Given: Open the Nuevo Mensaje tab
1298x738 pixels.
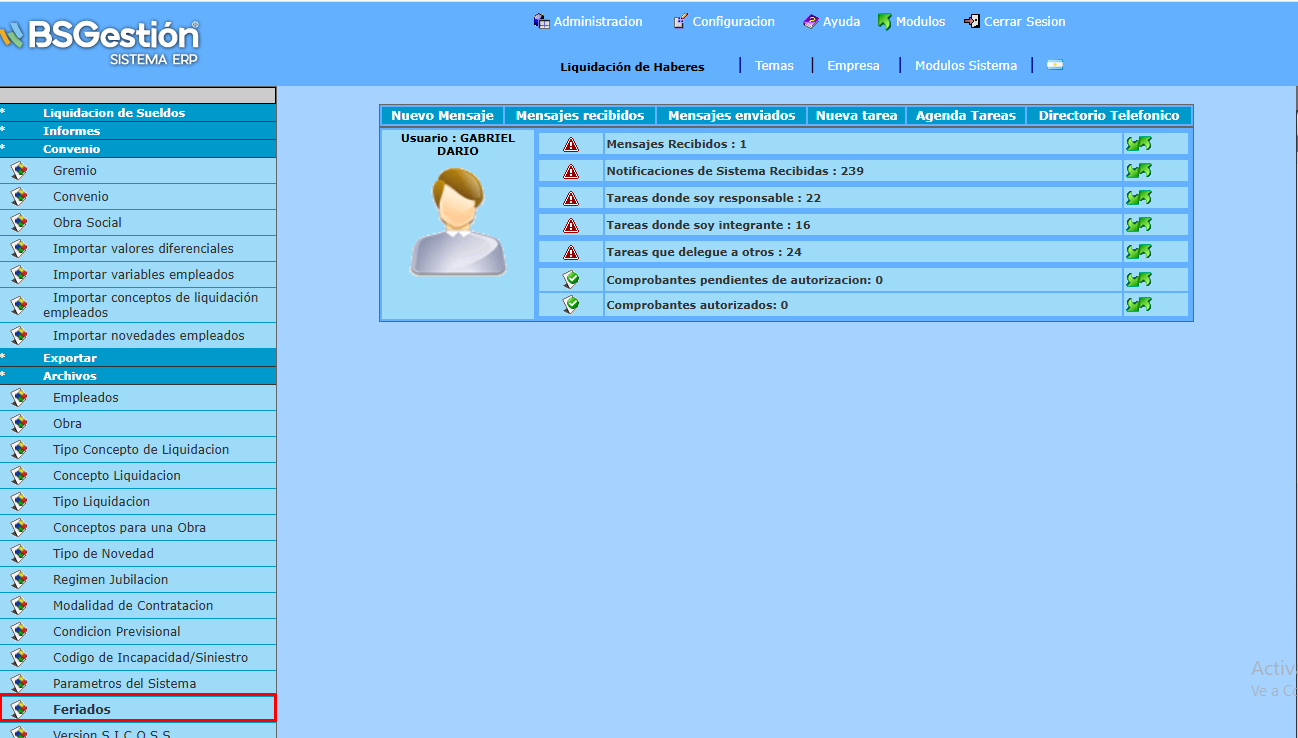Looking at the screenshot, I should (x=442, y=116).
